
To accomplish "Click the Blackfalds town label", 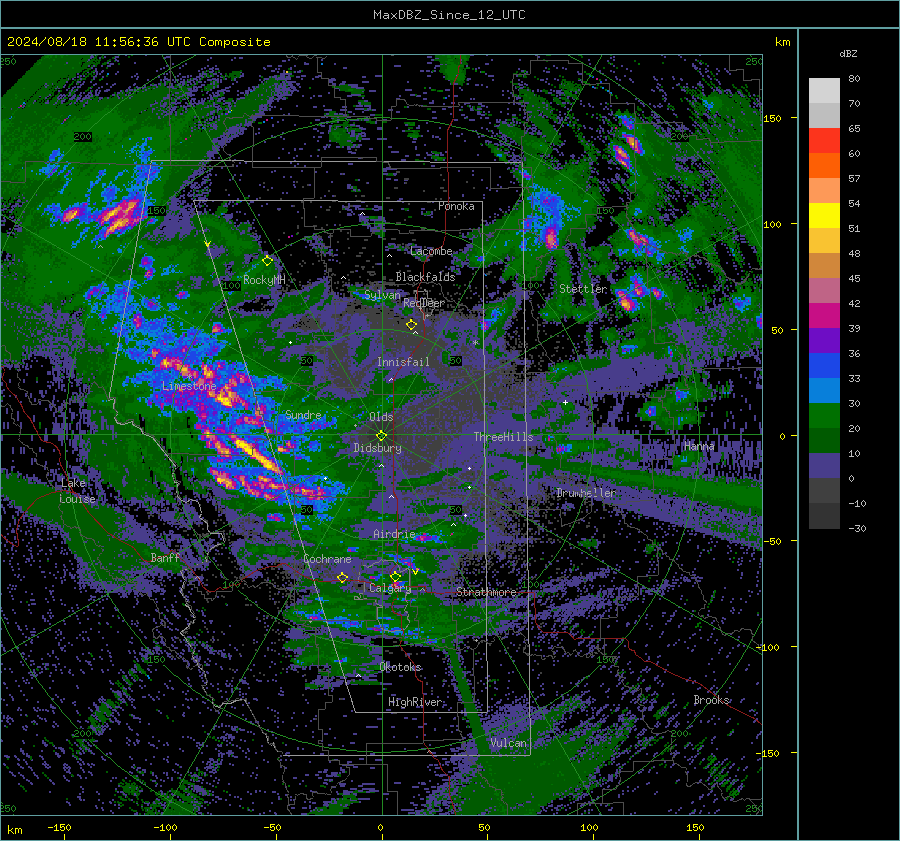I will pos(425,277).
